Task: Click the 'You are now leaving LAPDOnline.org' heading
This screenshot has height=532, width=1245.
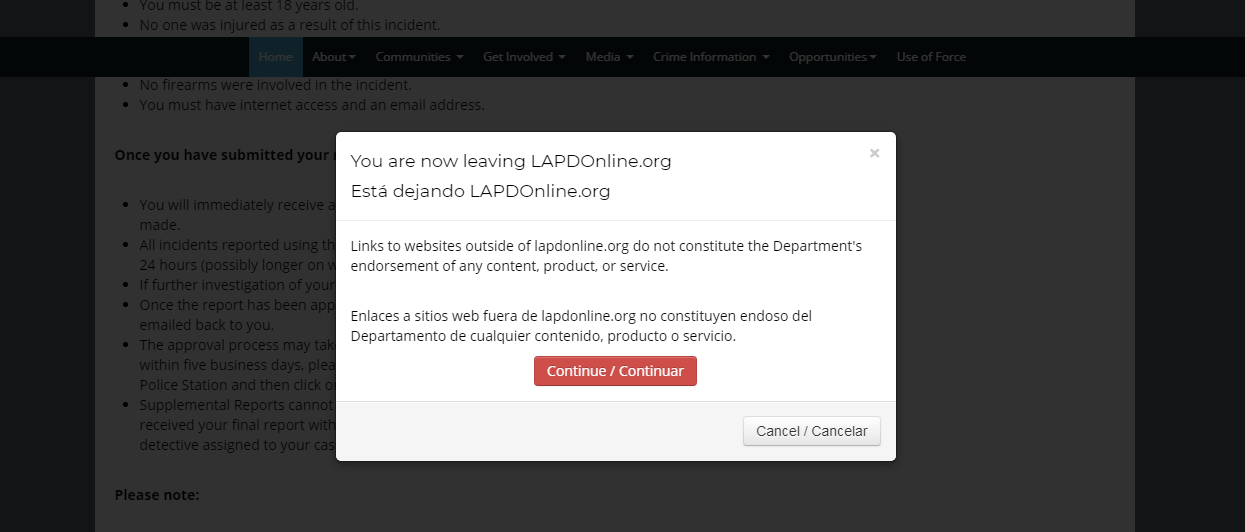Action: pos(511,161)
